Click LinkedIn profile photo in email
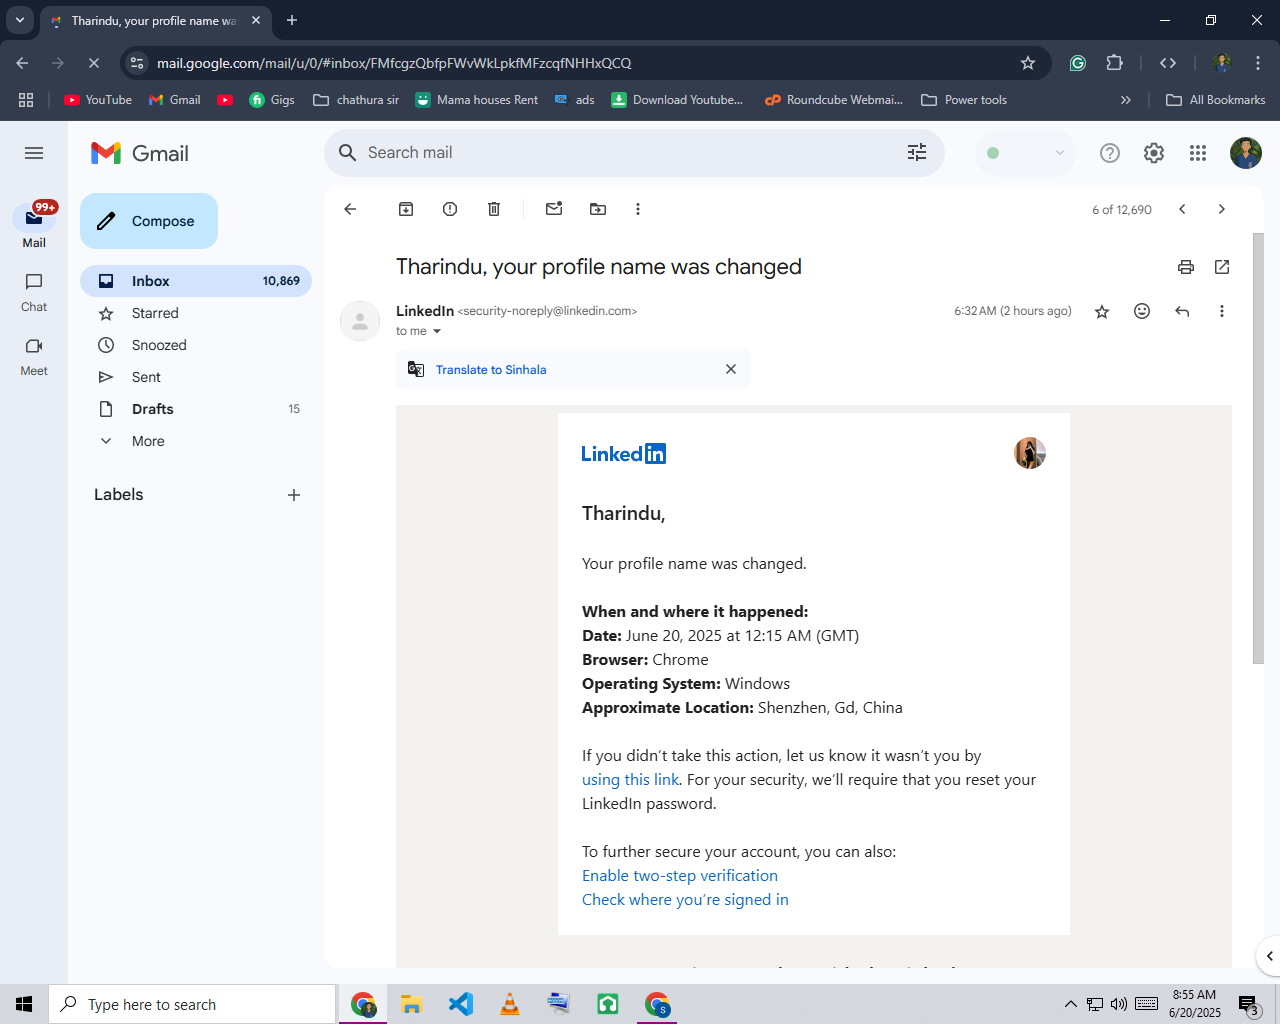This screenshot has width=1280, height=1024. coord(1030,453)
